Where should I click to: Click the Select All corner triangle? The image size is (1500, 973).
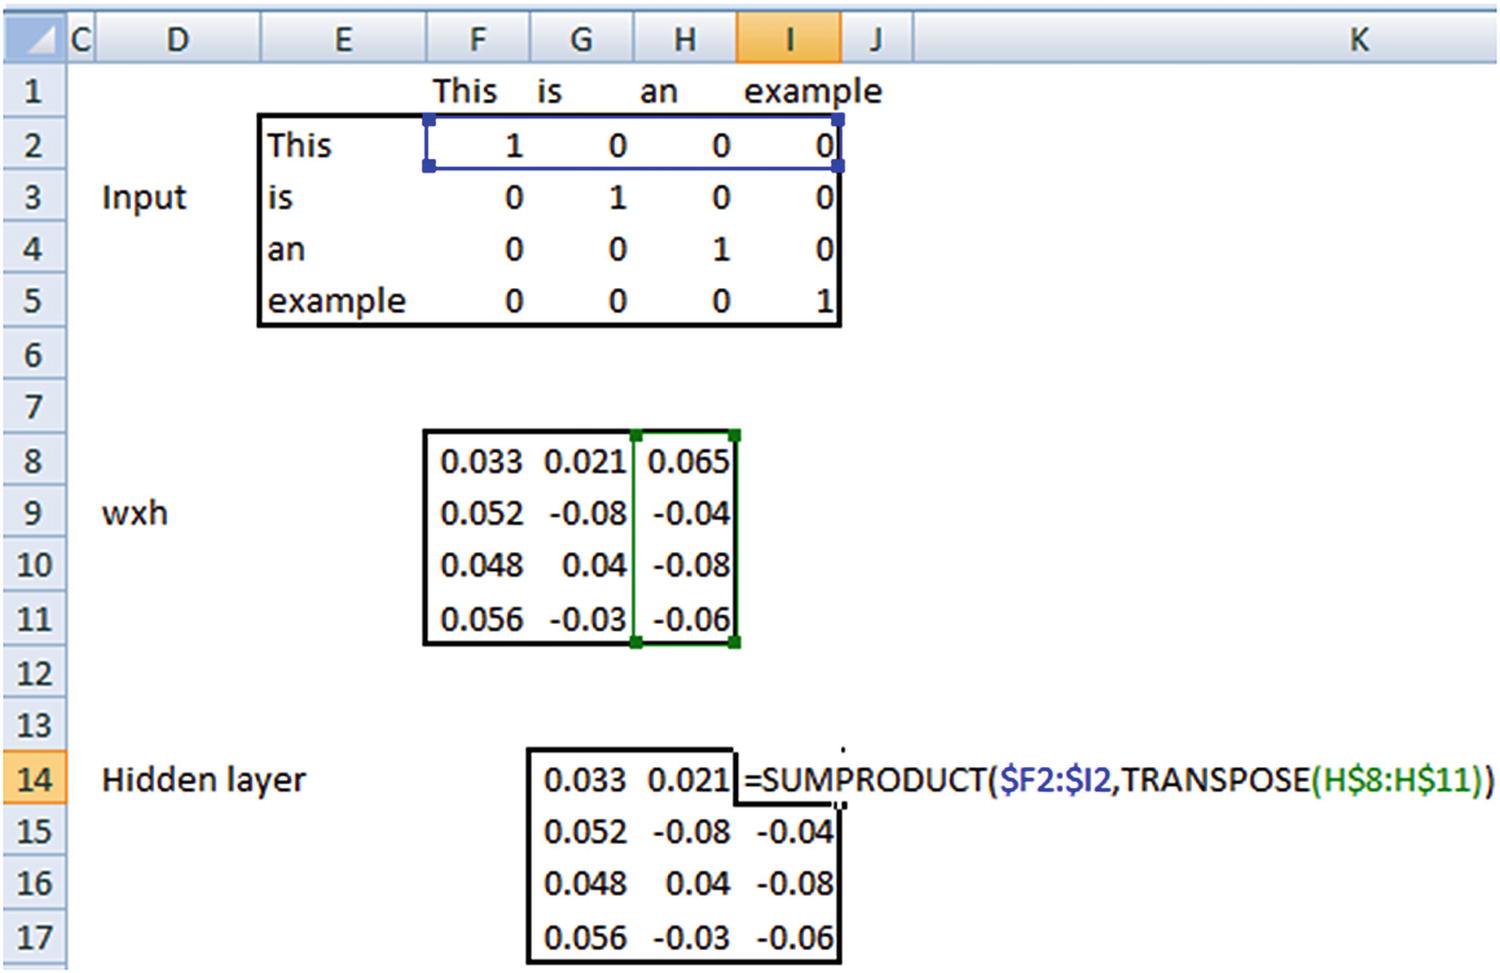coord(35,39)
